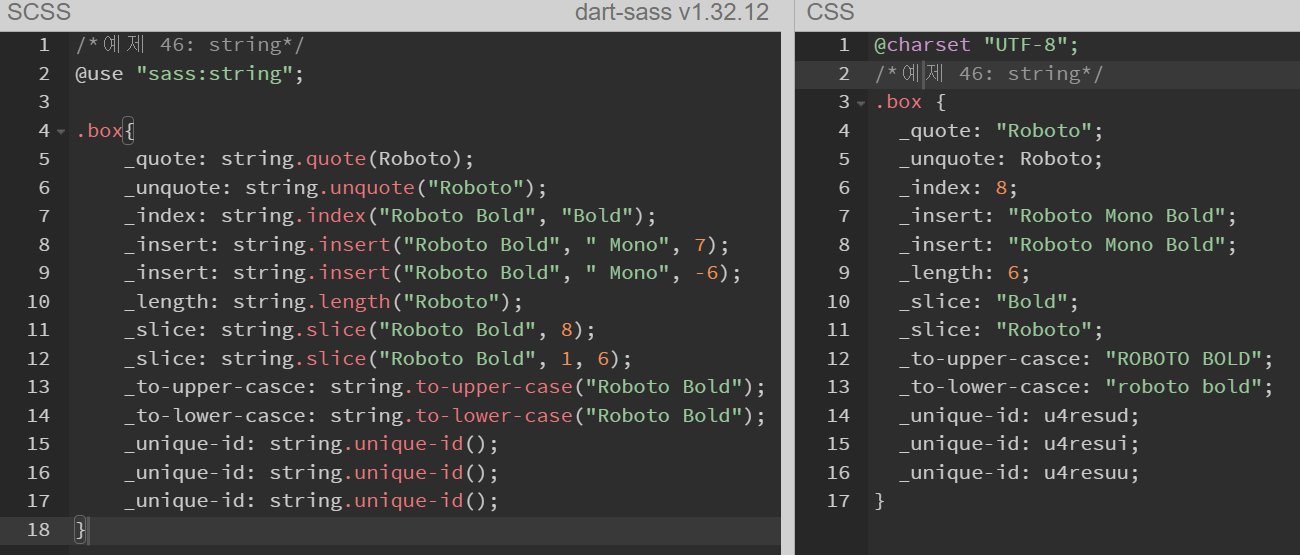
Task: Click the unique-id call on SCSS line 15
Action: click(x=384, y=444)
